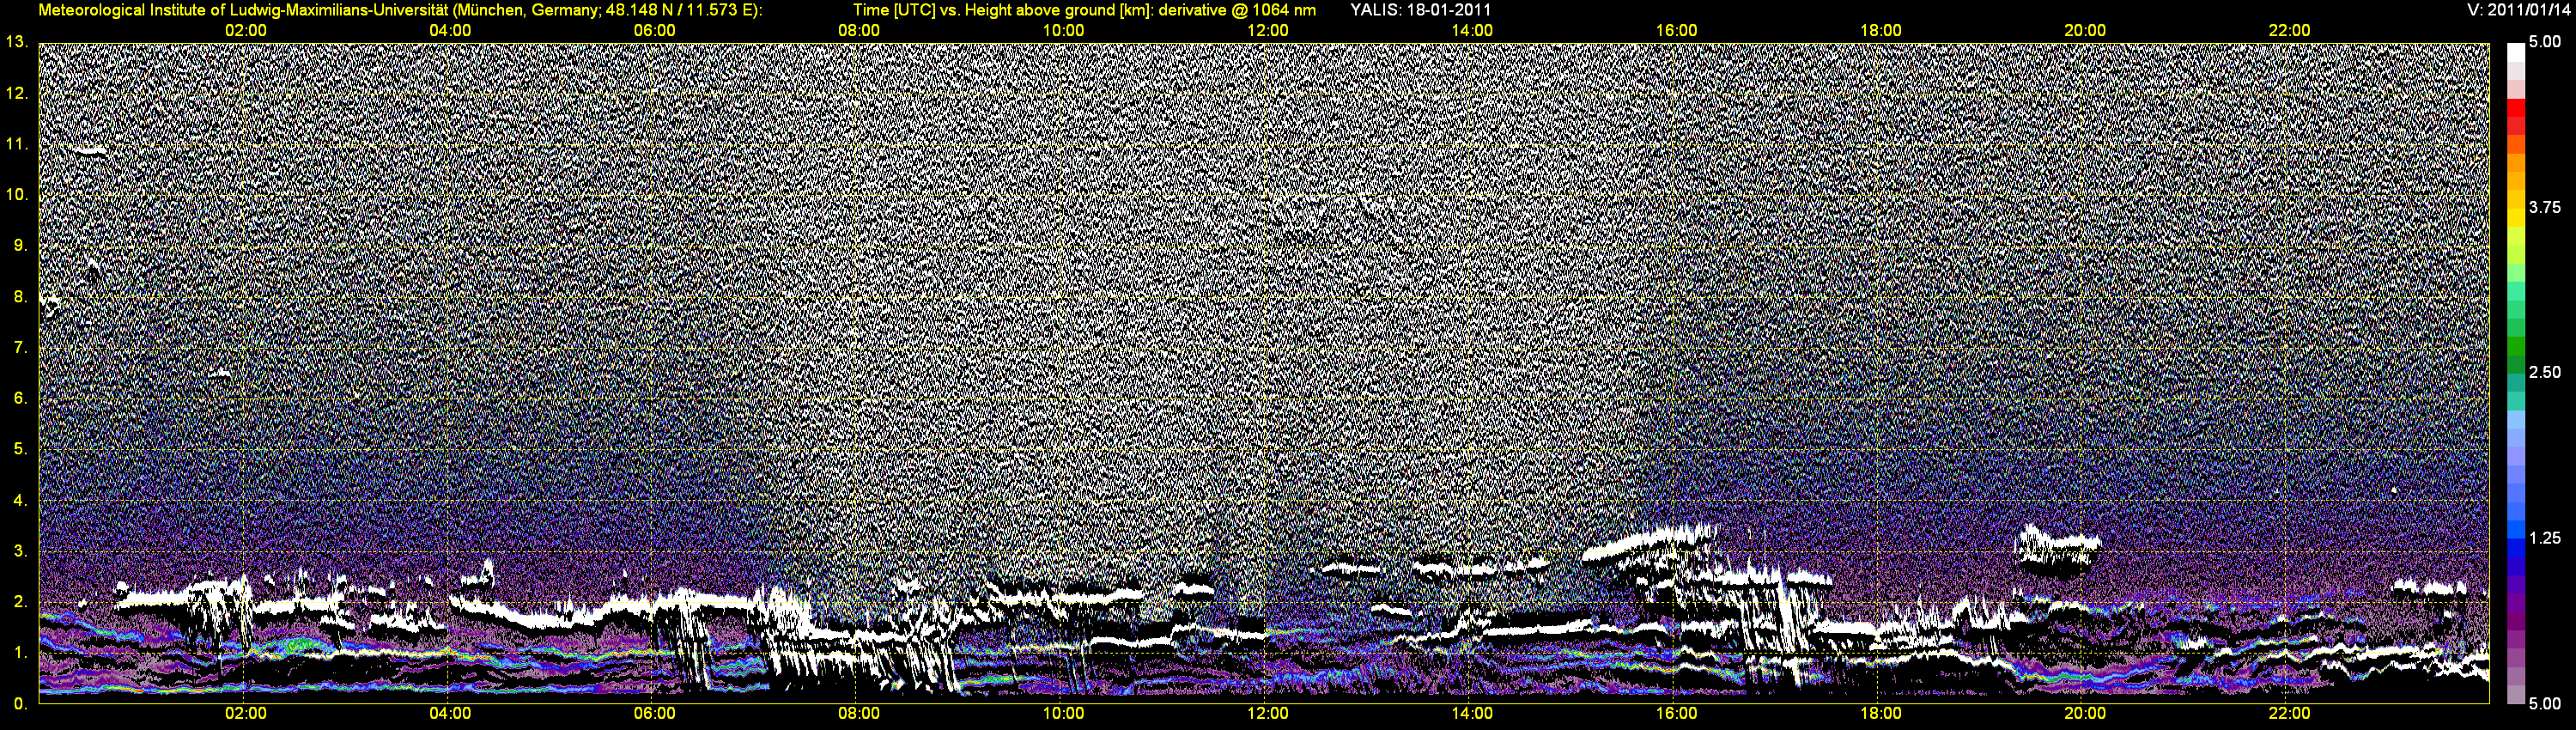Image resolution: width=2576 pixels, height=730 pixels.
Task: Click the 2. height axis label
Action: coord(20,602)
